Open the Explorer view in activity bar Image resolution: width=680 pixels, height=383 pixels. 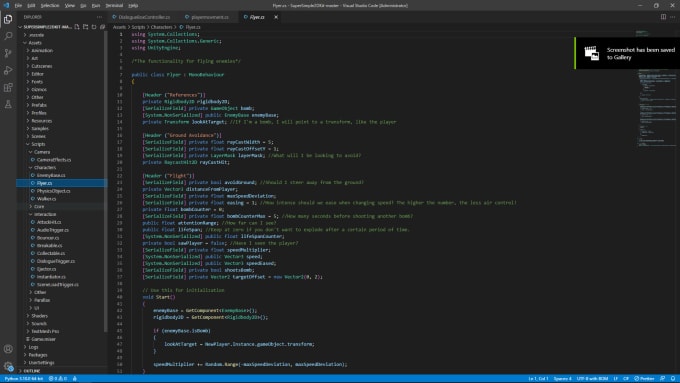pyautogui.click(x=8, y=19)
